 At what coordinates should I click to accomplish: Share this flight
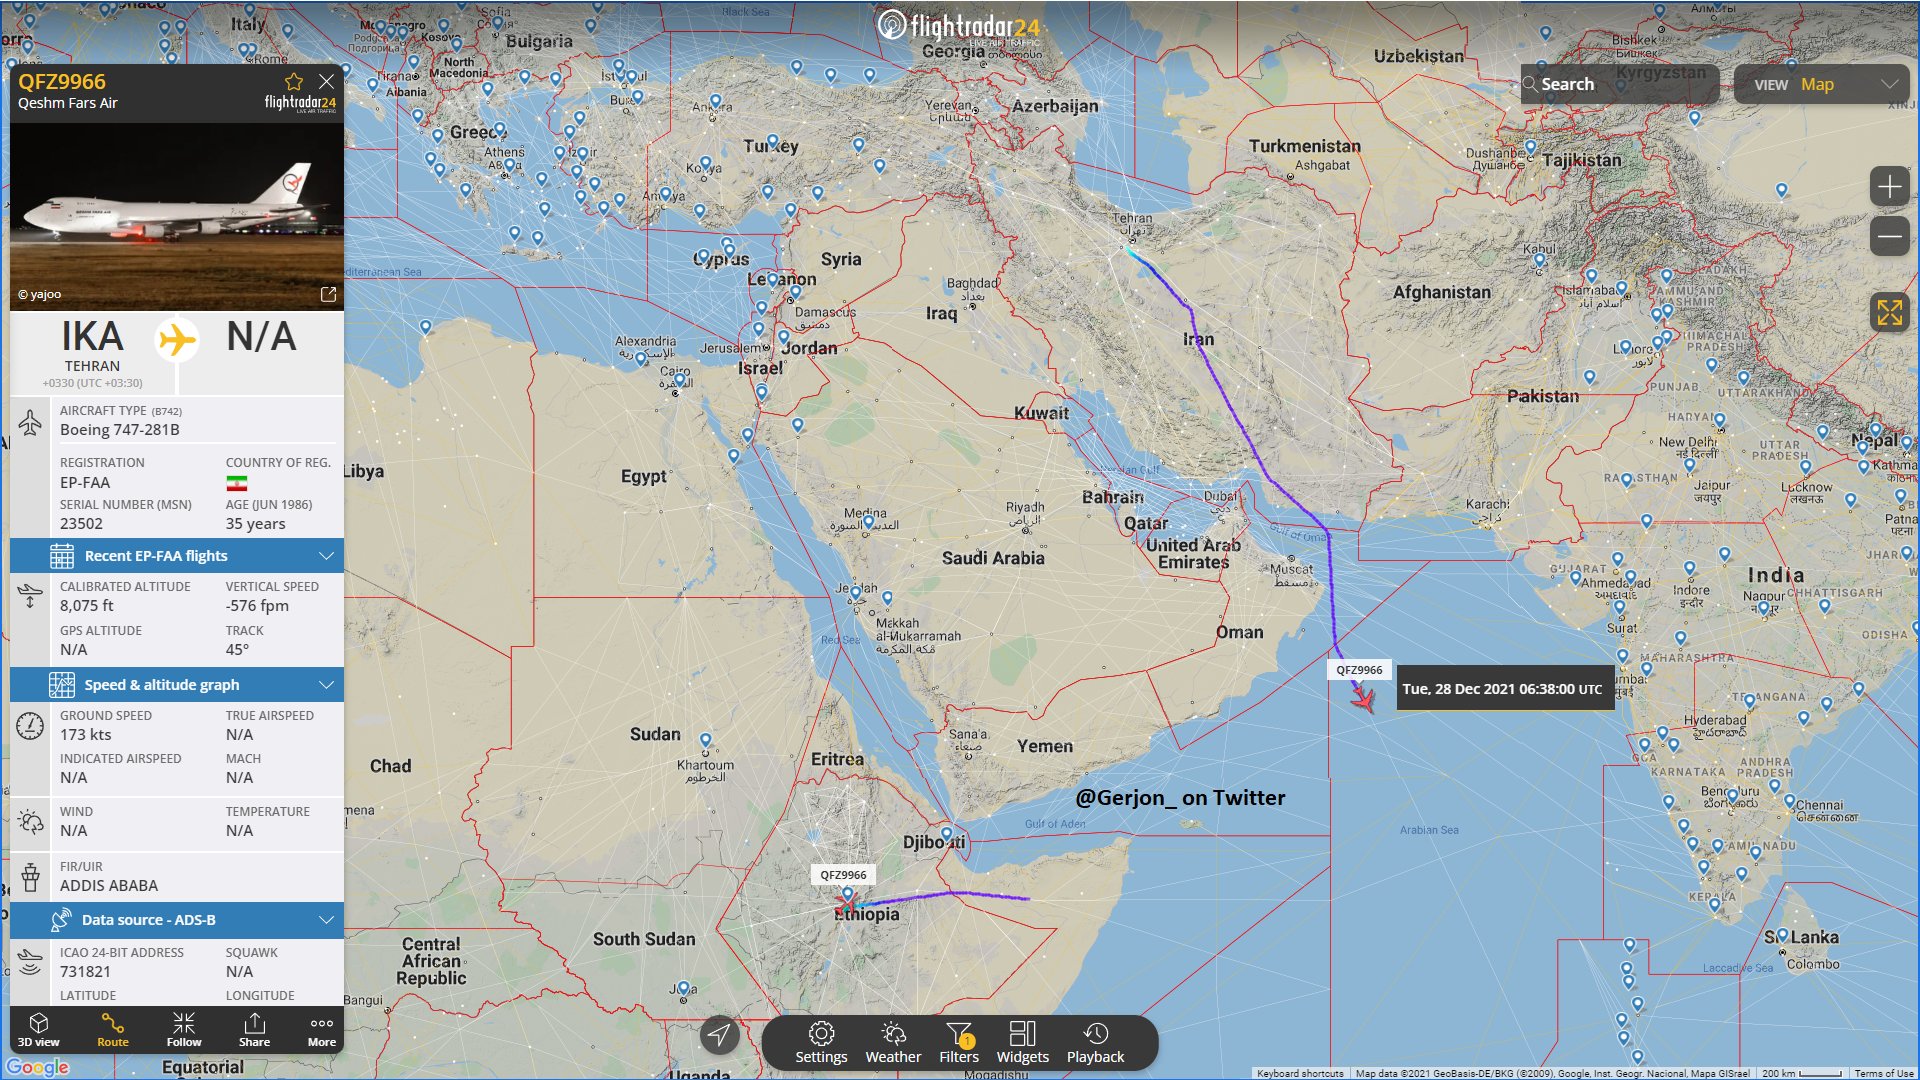(254, 1029)
